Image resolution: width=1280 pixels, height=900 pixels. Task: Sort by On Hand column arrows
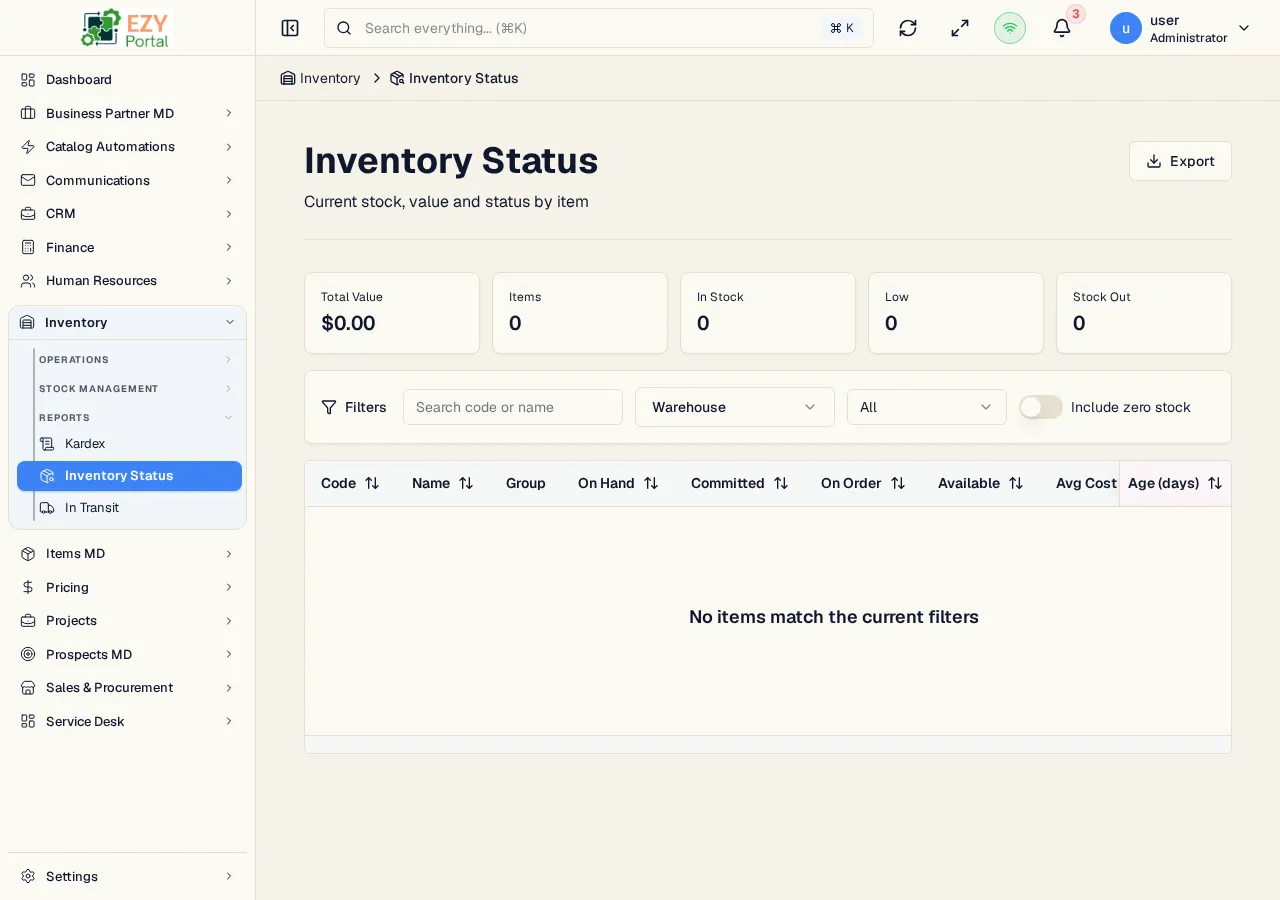coord(651,483)
